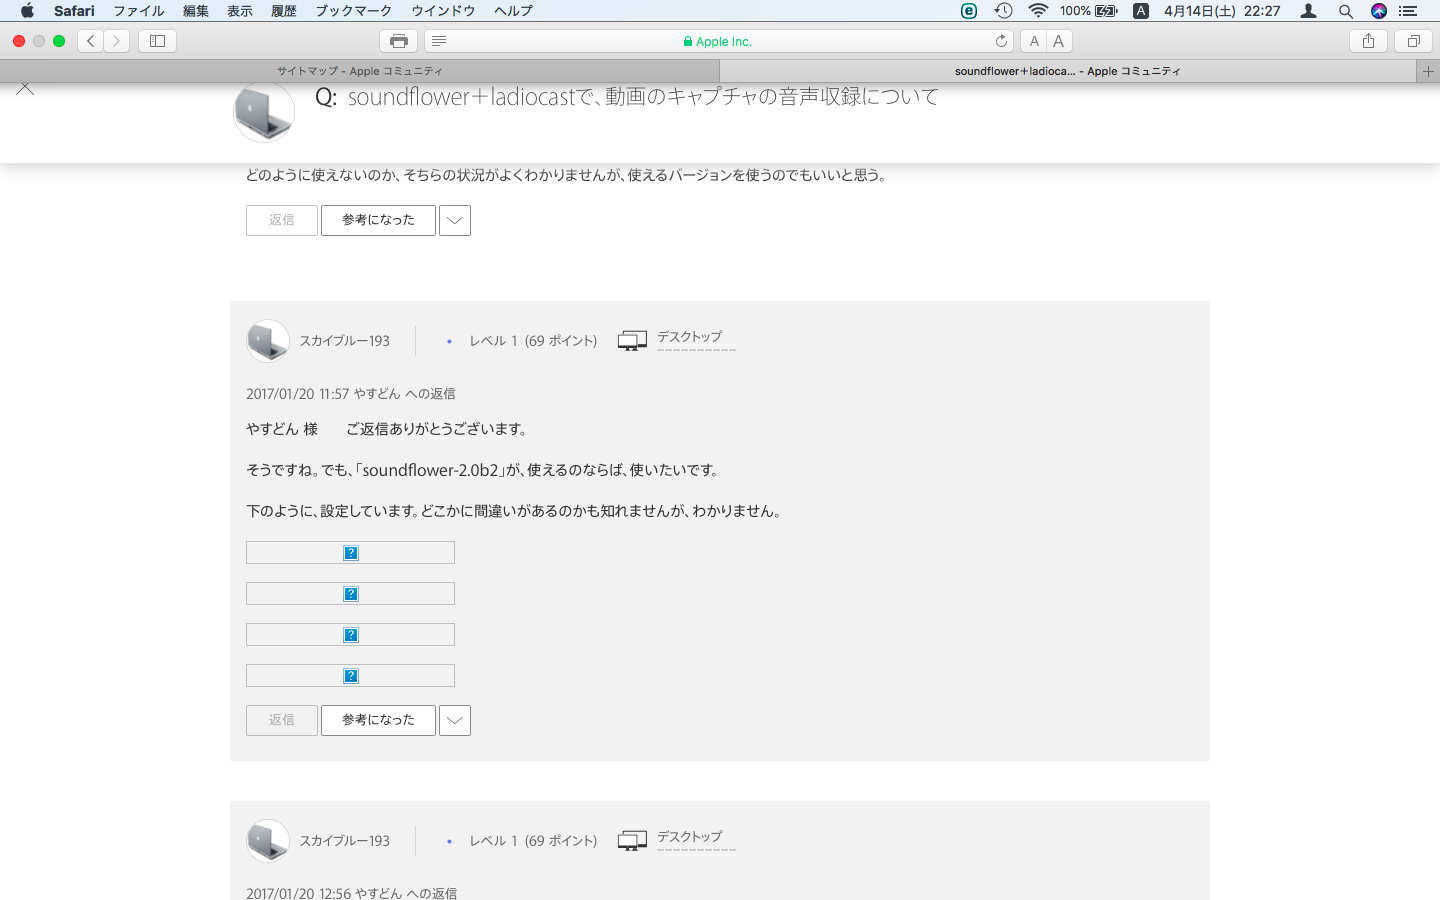Click the sentence starting 下のように、設定しています

[x=515, y=511]
